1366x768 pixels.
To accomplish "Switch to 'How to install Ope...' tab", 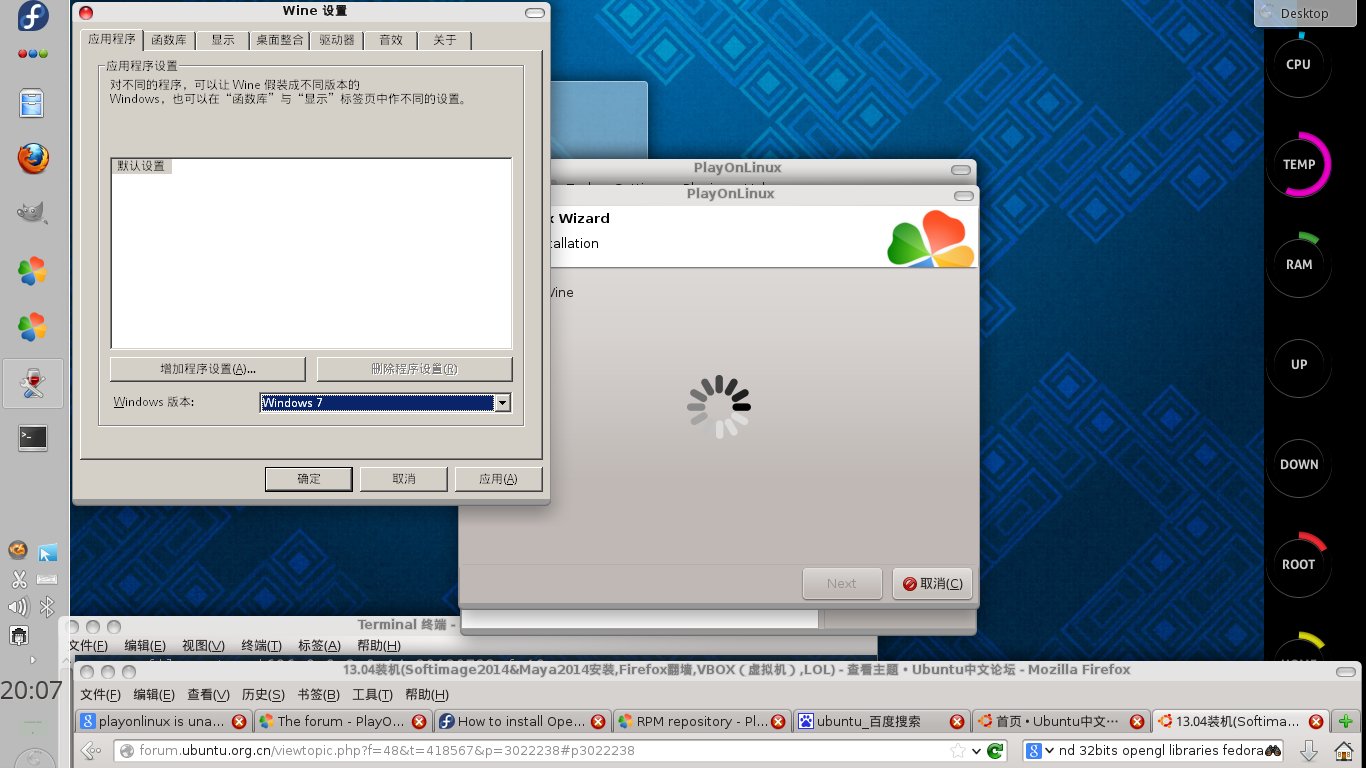I will (522, 721).
